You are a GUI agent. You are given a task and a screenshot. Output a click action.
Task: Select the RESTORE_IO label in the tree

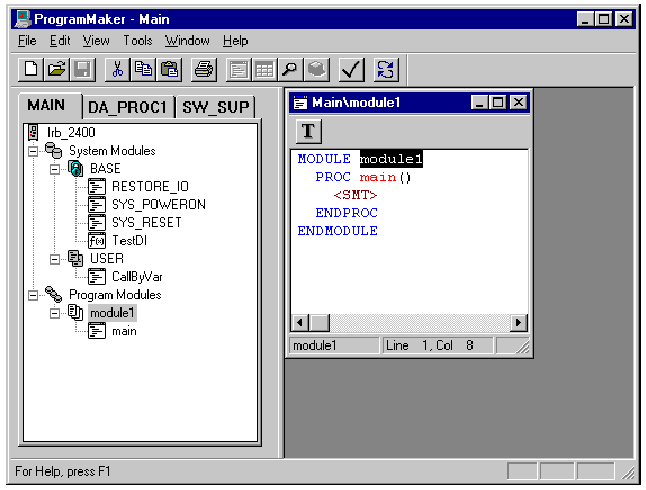coord(150,187)
